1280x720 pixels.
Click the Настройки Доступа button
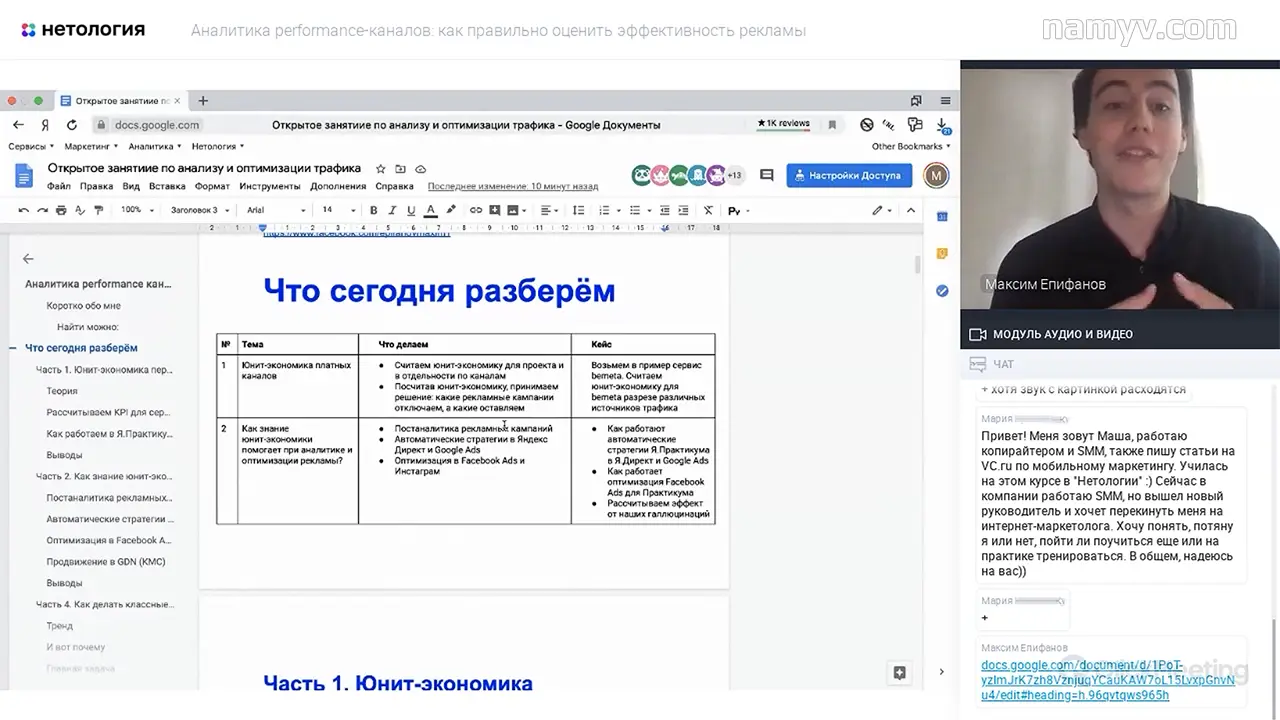849,176
